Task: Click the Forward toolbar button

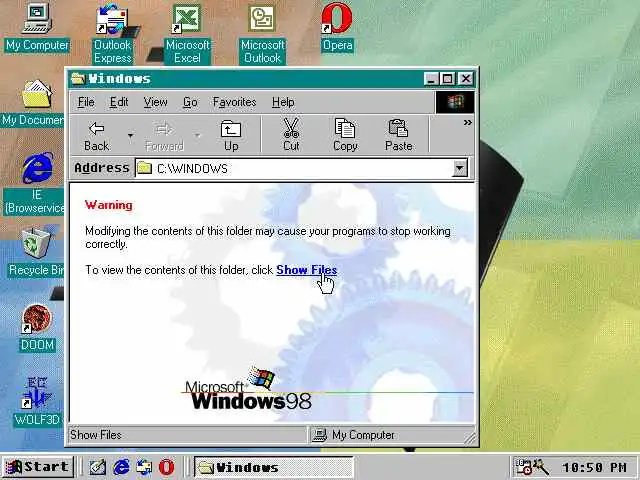Action: 164,136
